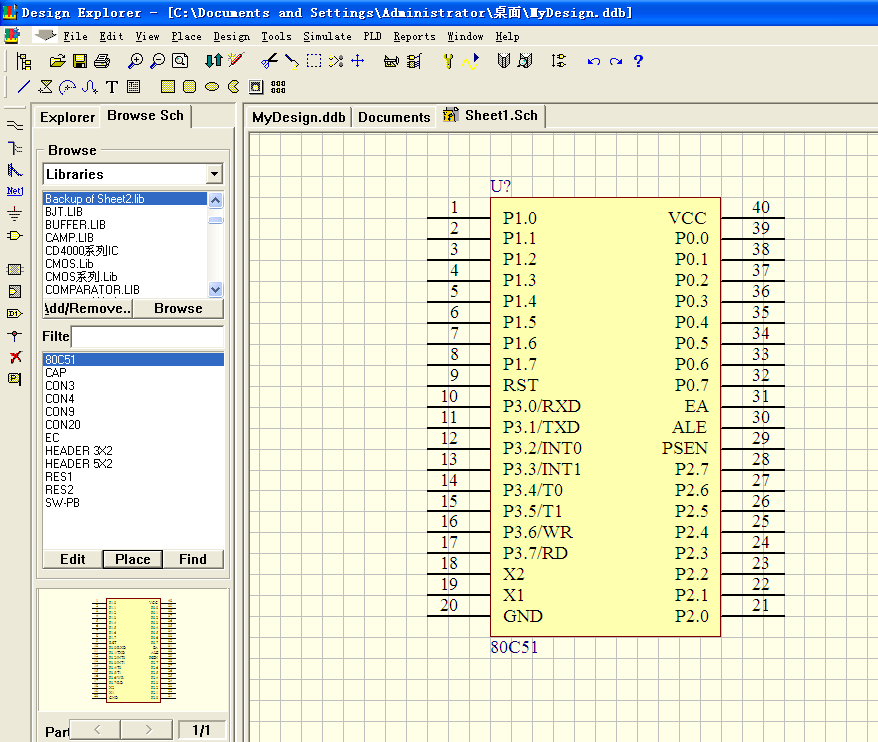
Task: Select CMOS.Lib in library list
Action: pyautogui.click(x=69, y=264)
